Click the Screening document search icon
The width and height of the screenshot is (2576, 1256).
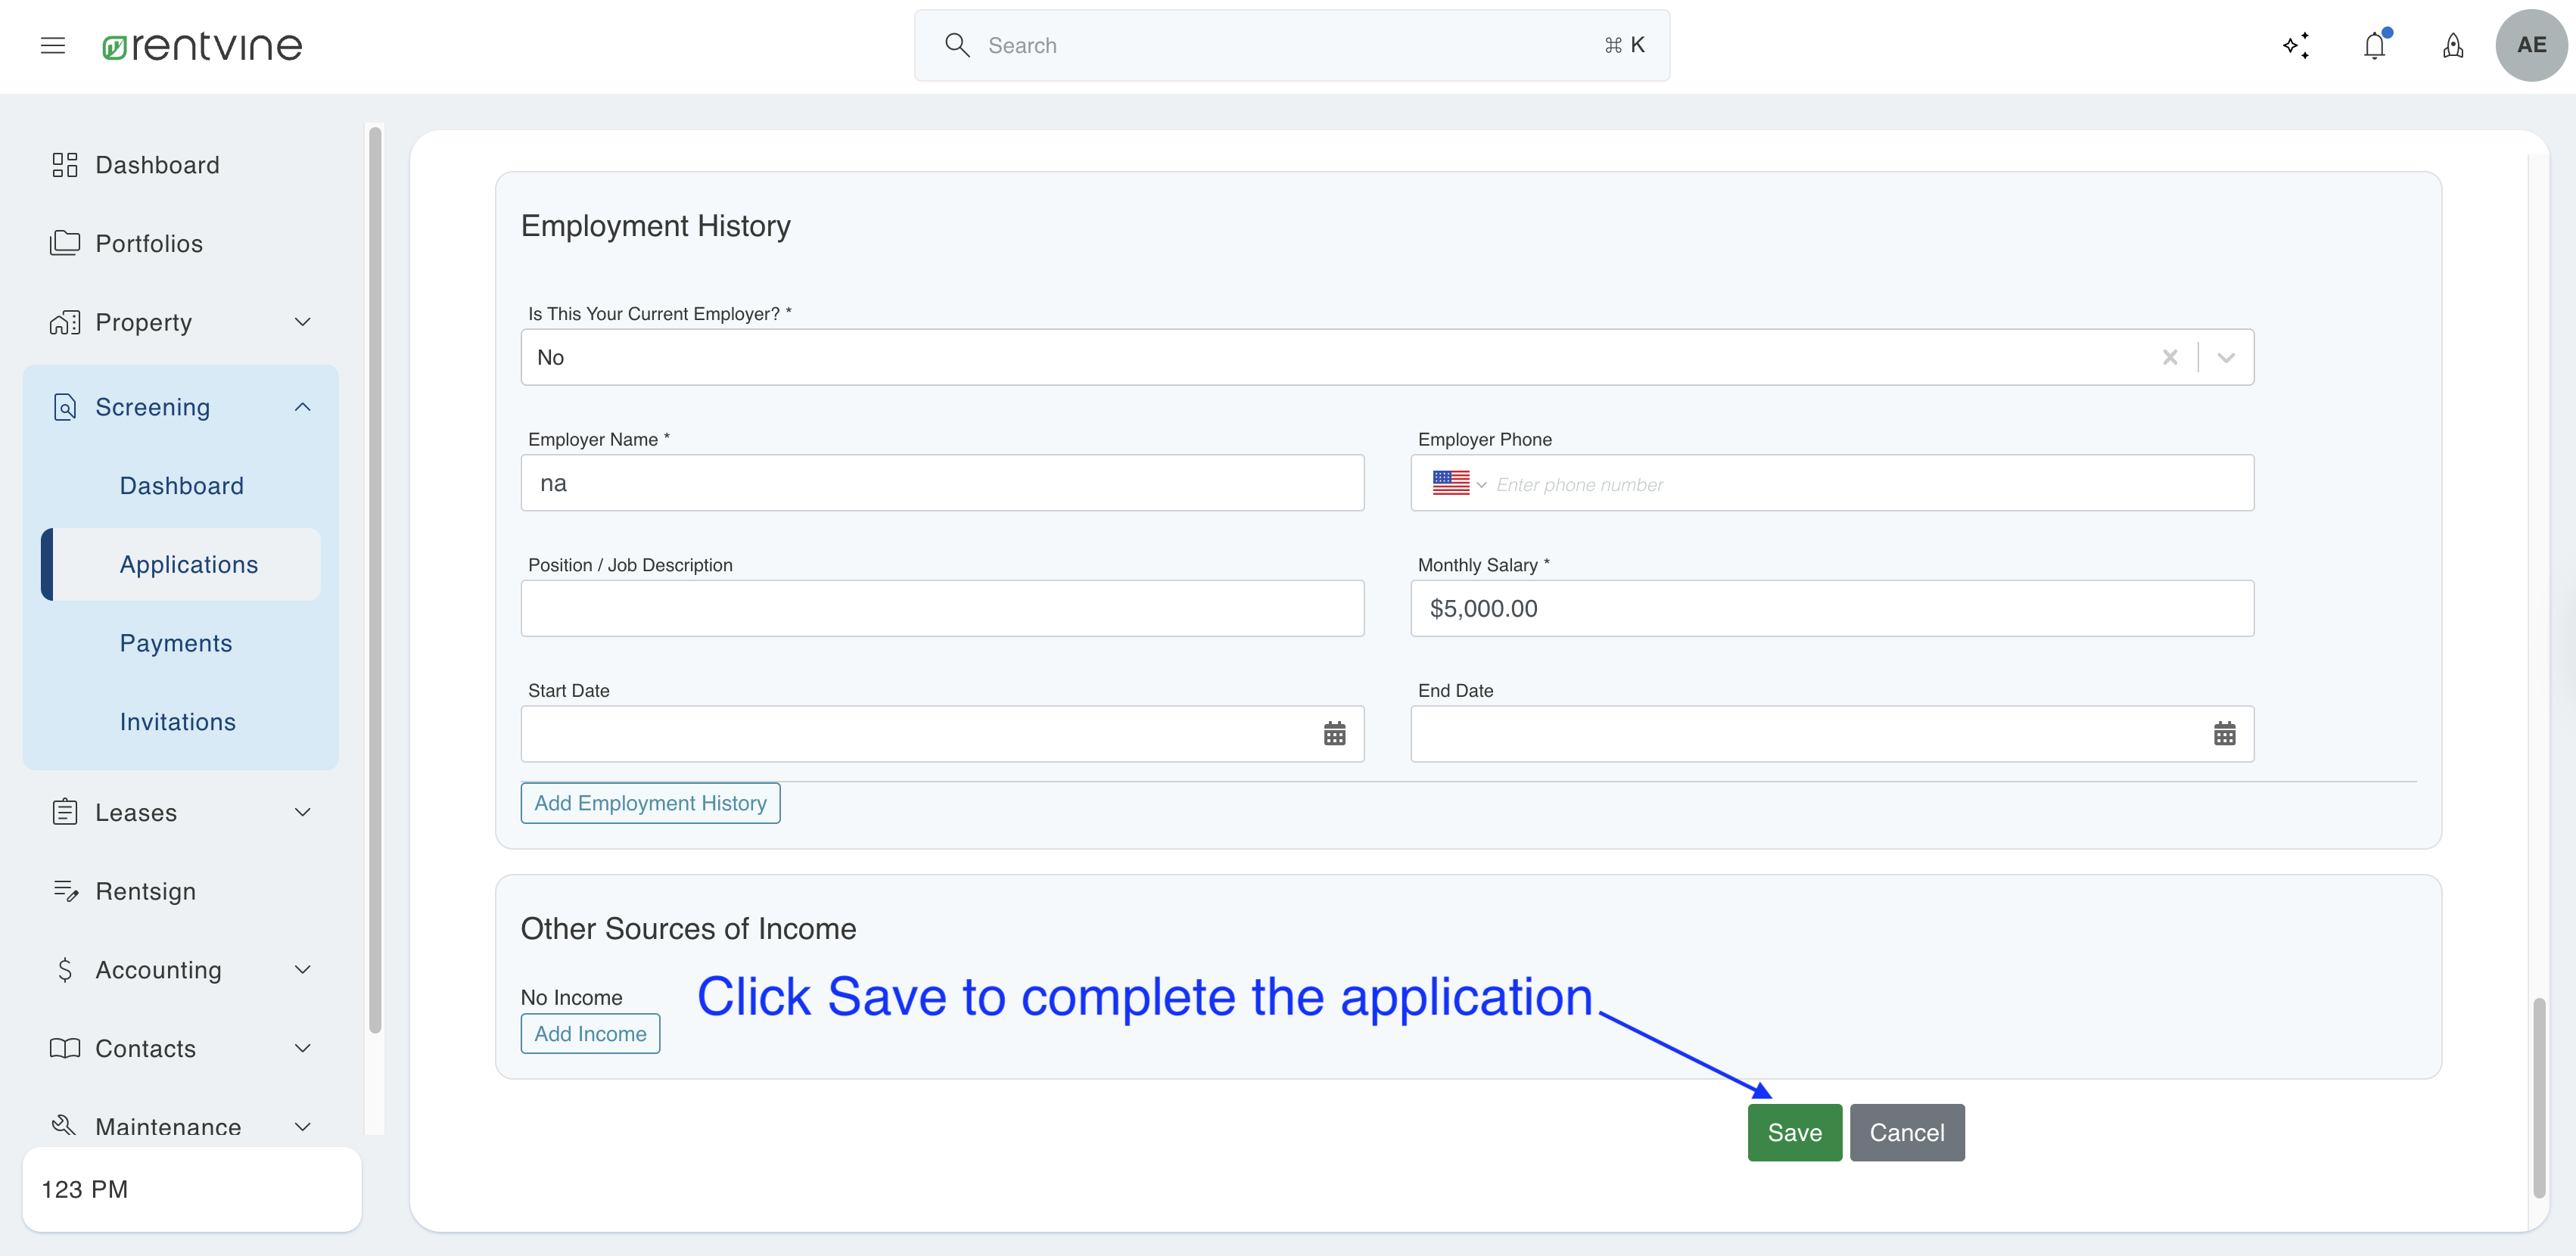pyautogui.click(x=65, y=407)
